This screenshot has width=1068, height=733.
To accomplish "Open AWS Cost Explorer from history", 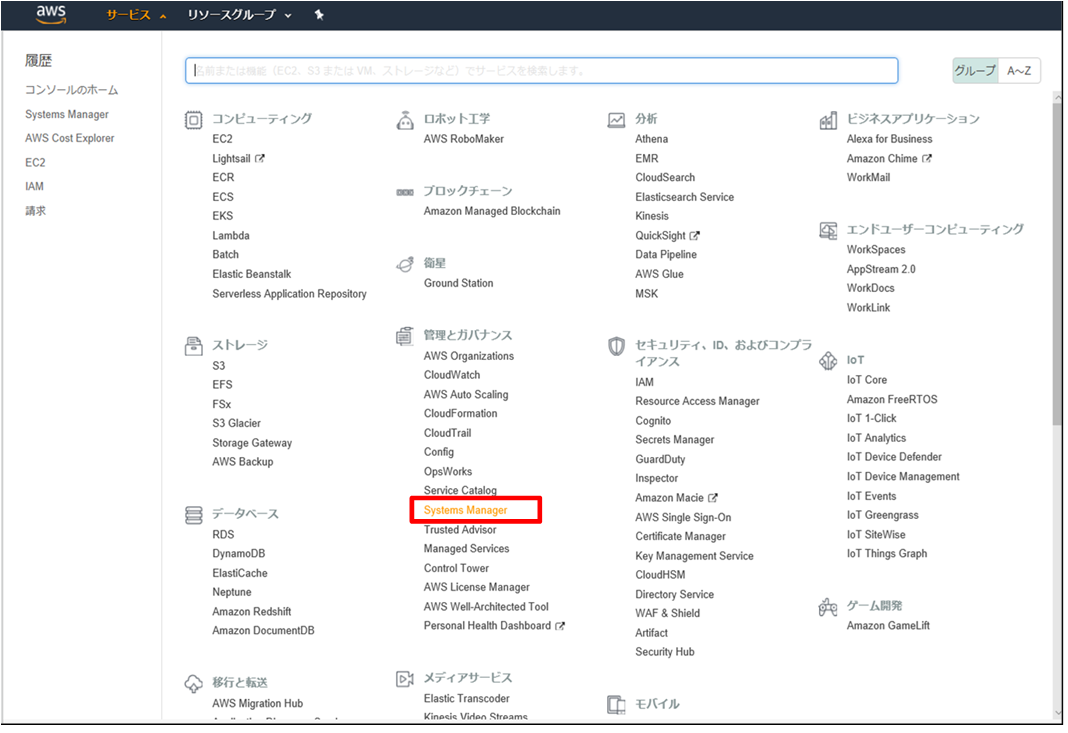I will pos(70,138).
